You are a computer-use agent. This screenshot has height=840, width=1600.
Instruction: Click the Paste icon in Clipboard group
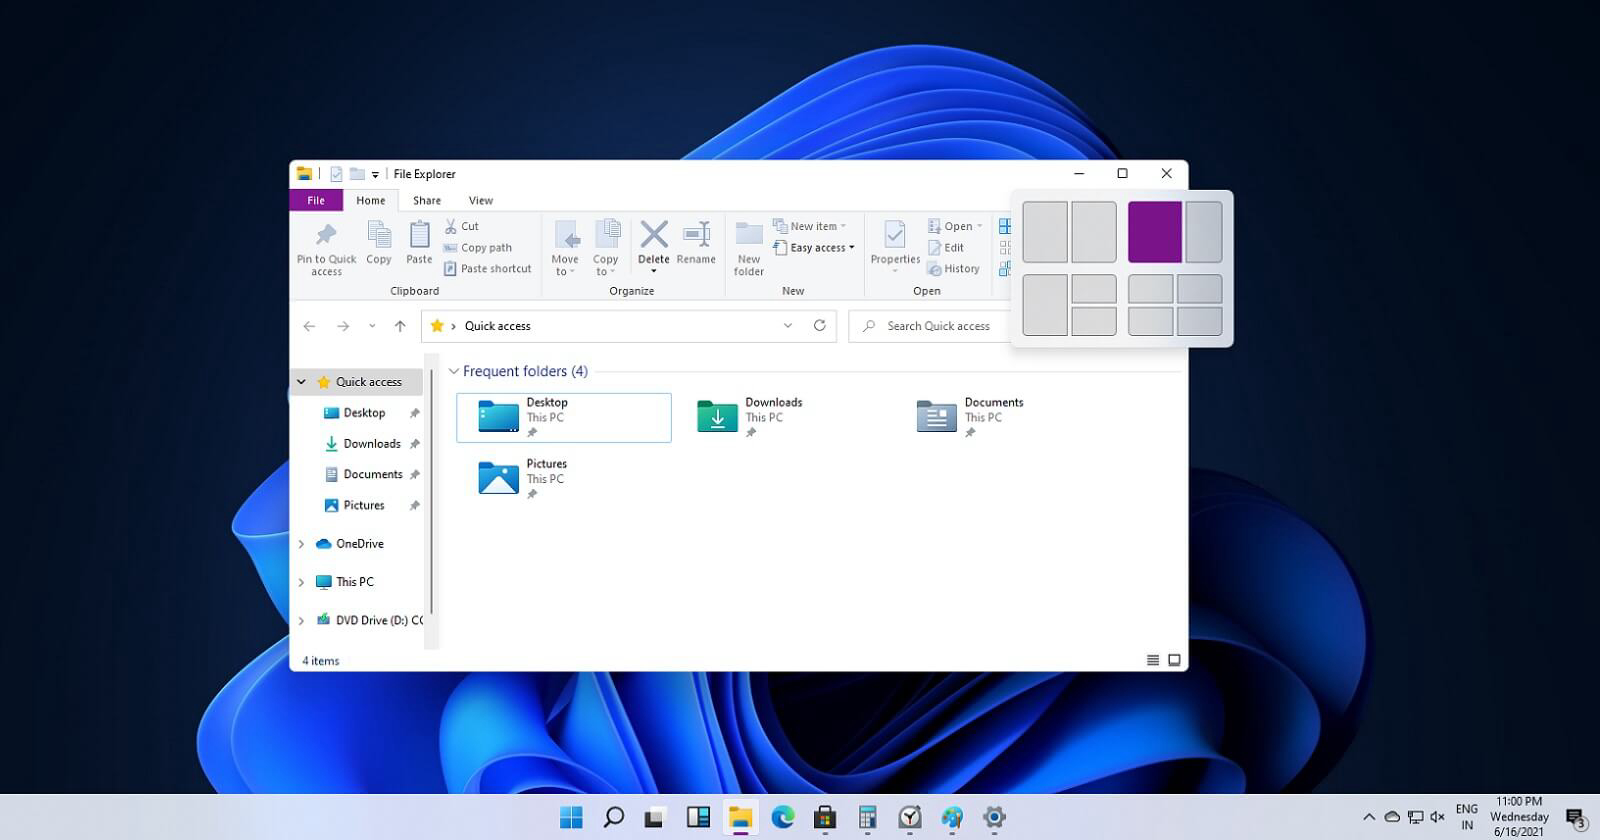tap(419, 236)
